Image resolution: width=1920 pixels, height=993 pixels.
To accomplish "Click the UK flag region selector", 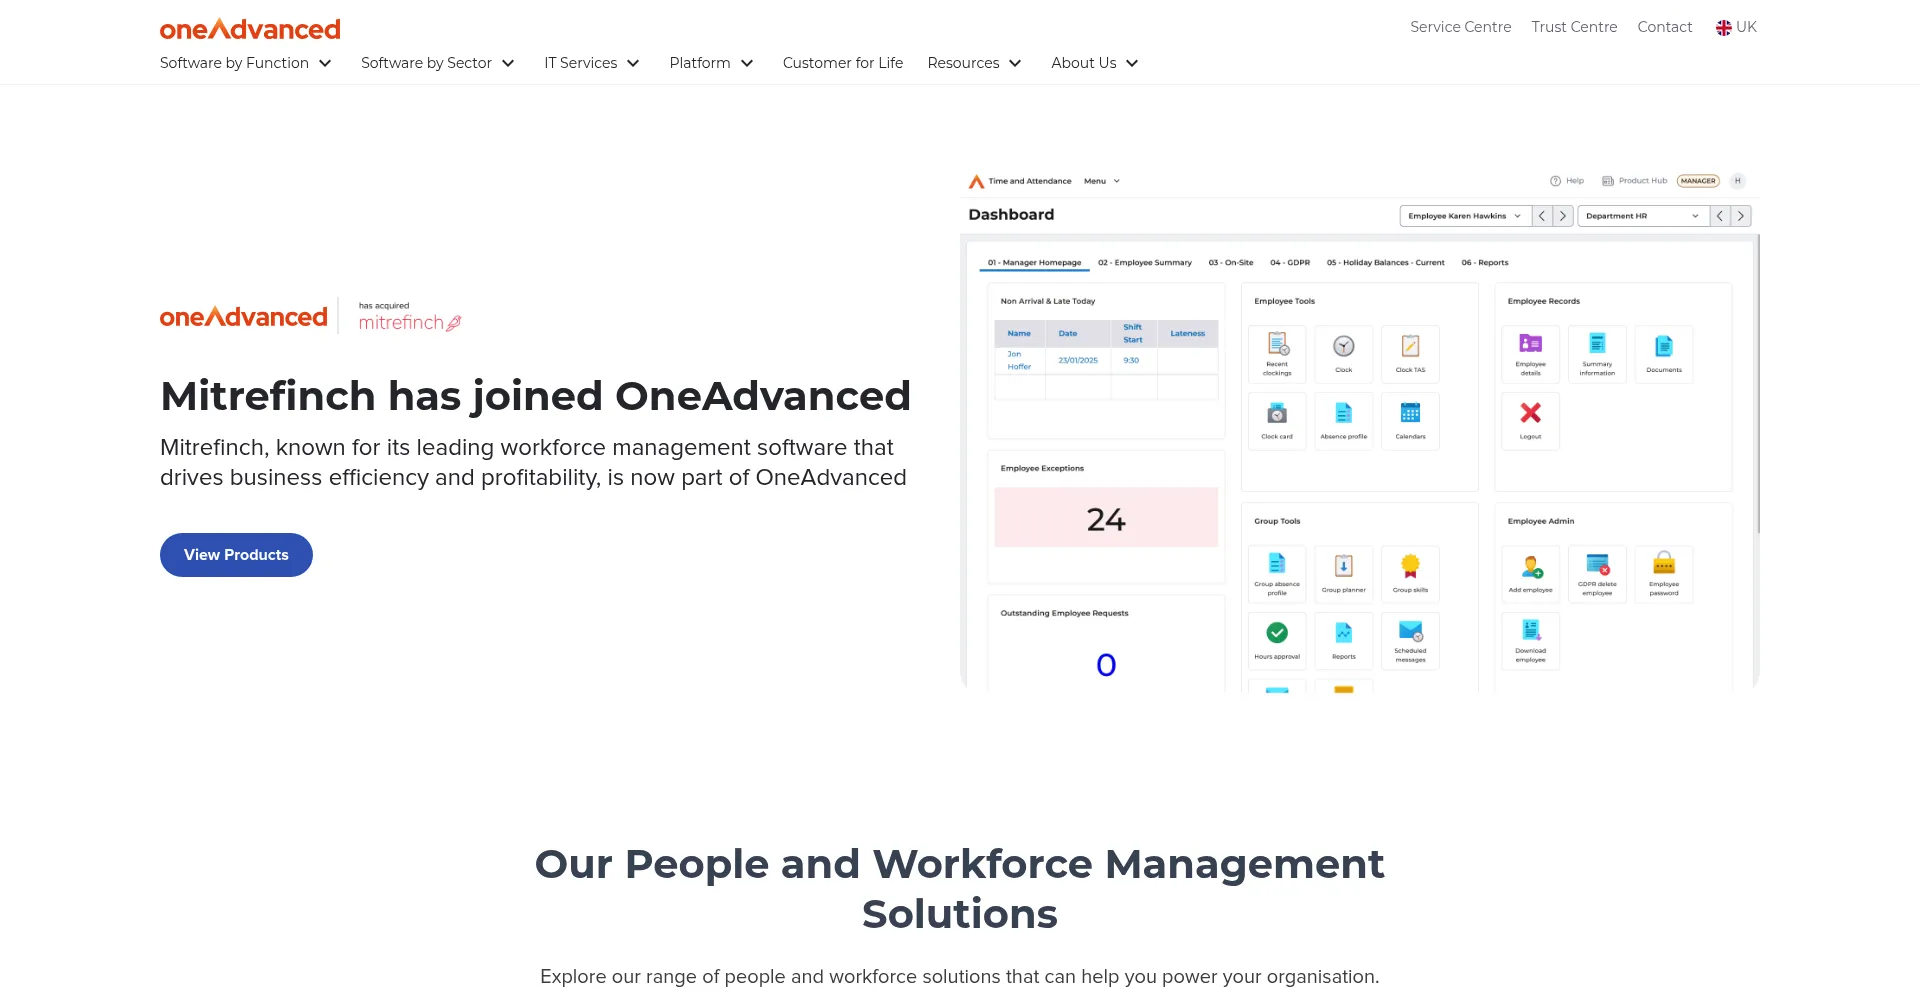I will 1736,27.
